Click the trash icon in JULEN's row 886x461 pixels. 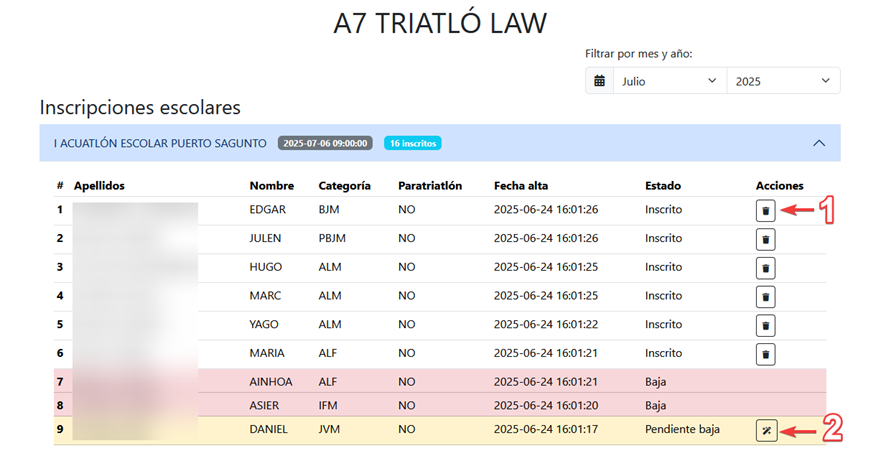[765, 239]
